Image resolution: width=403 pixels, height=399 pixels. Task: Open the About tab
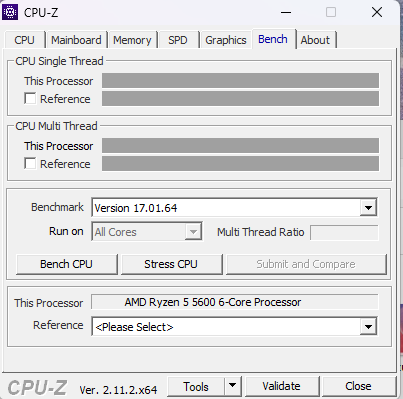(x=315, y=40)
